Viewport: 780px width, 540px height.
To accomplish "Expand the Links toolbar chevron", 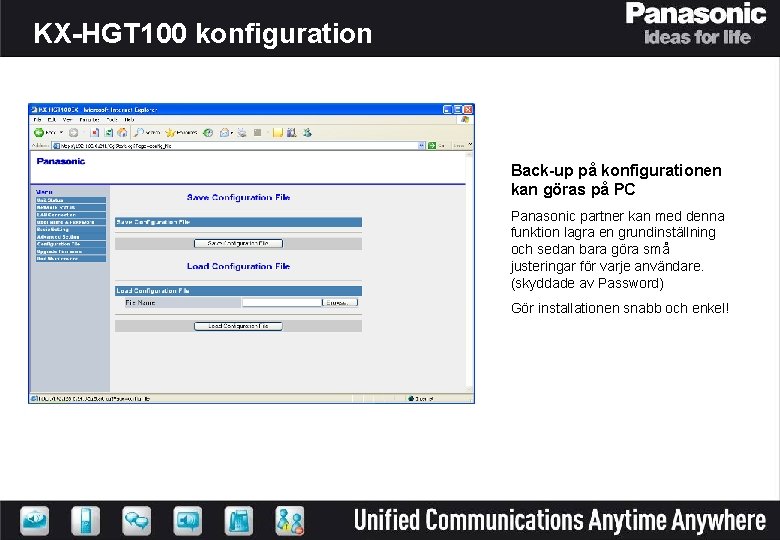I will 470,145.
